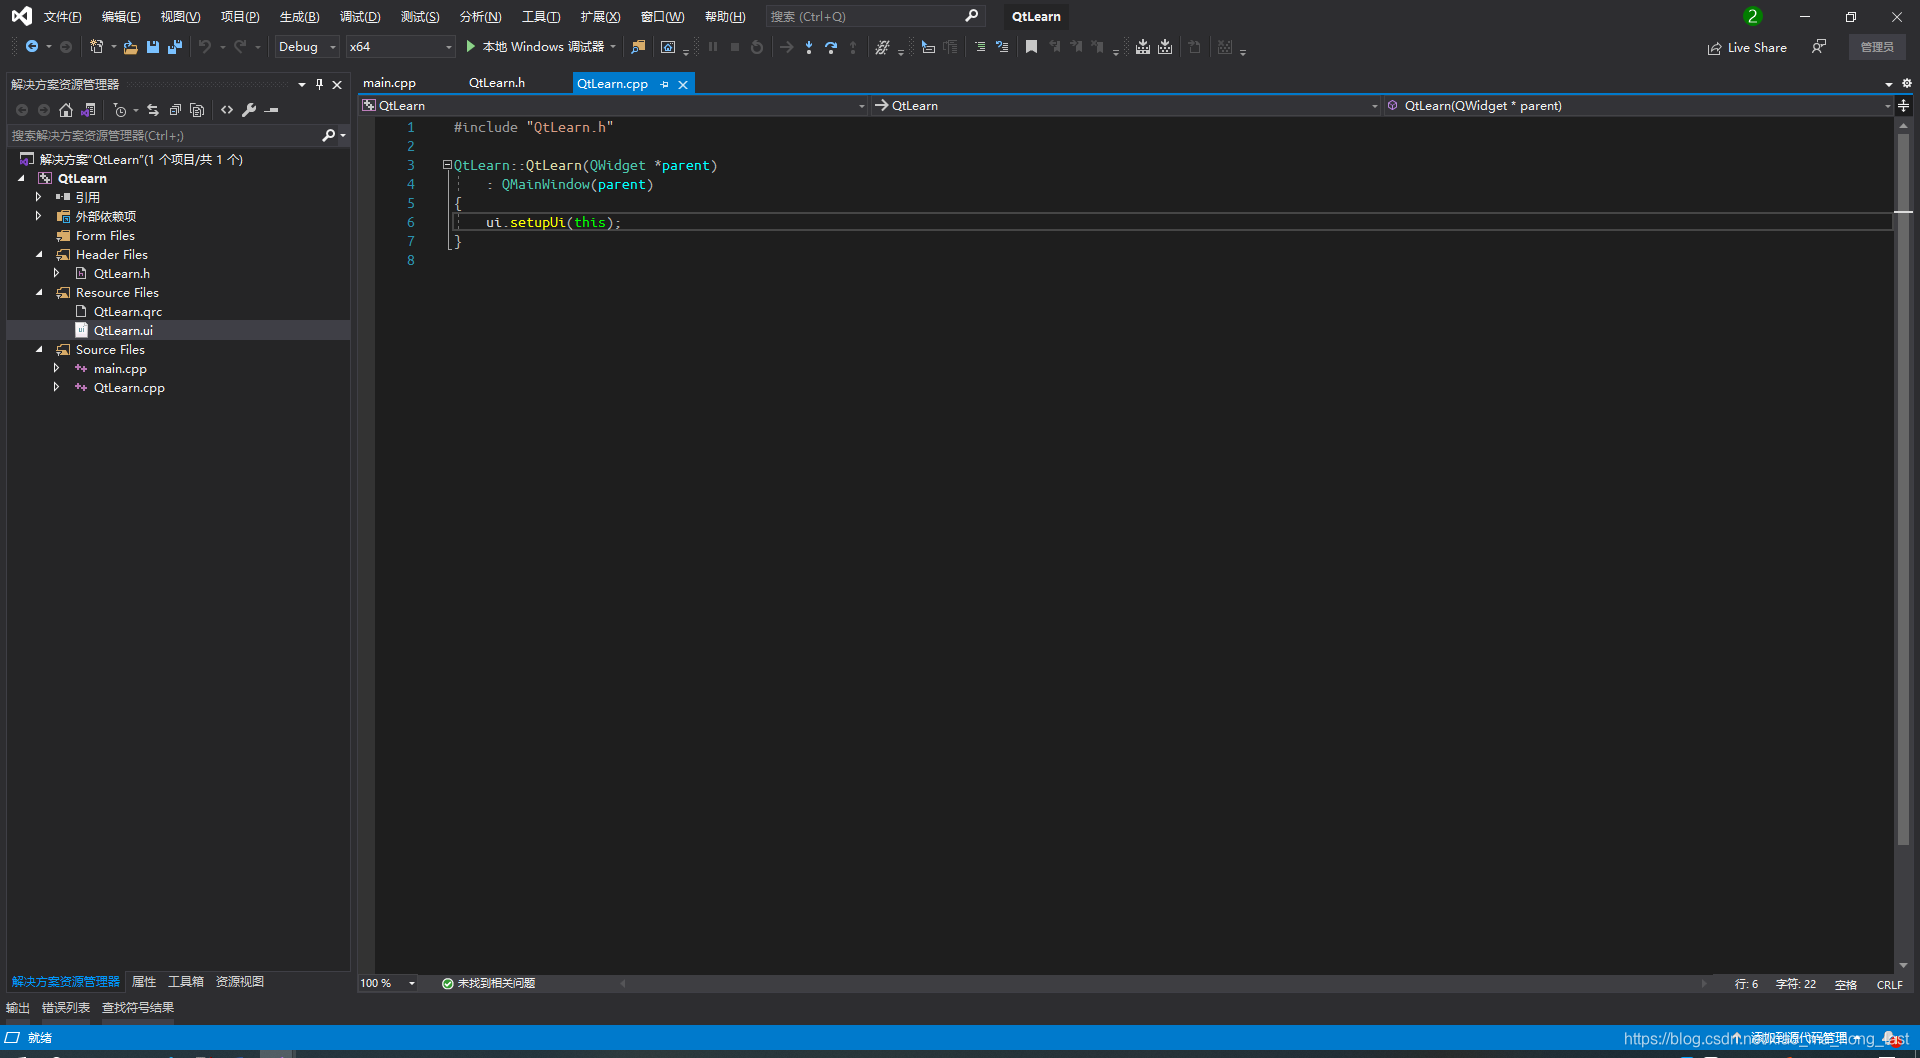Expand the 引用 references node

tap(39, 197)
